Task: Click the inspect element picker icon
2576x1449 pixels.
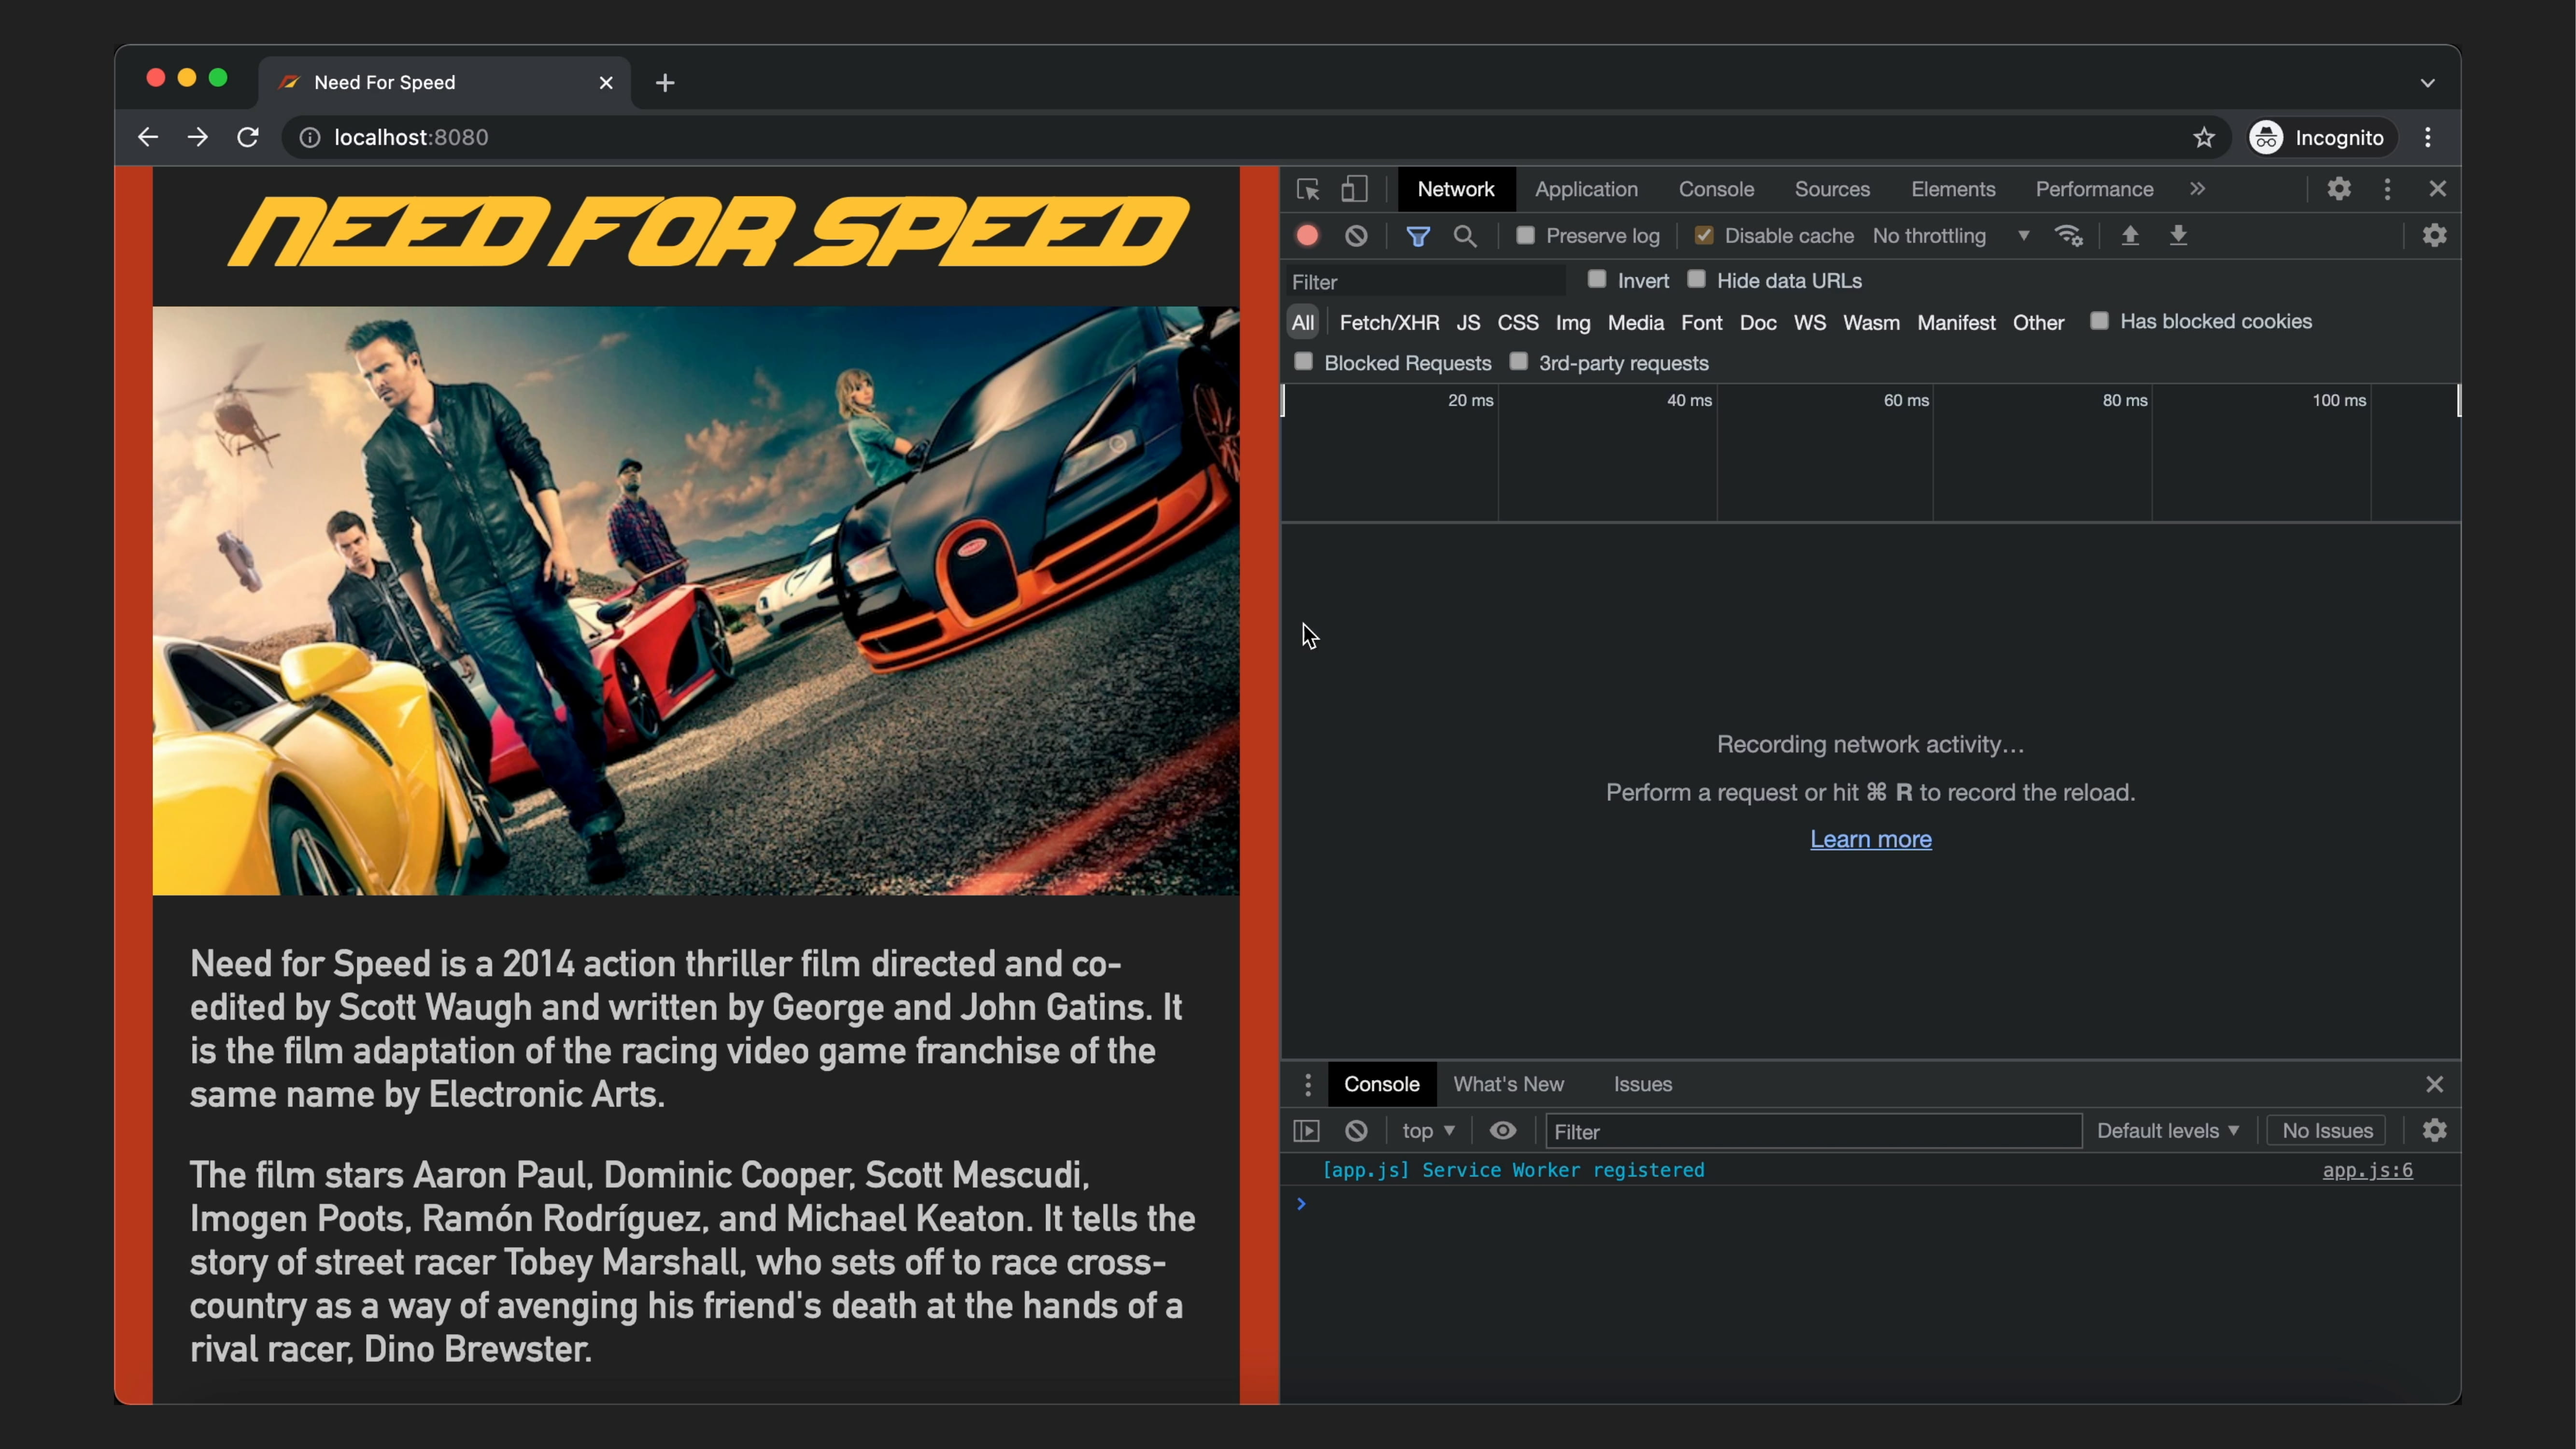Action: pyautogui.click(x=1308, y=189)
